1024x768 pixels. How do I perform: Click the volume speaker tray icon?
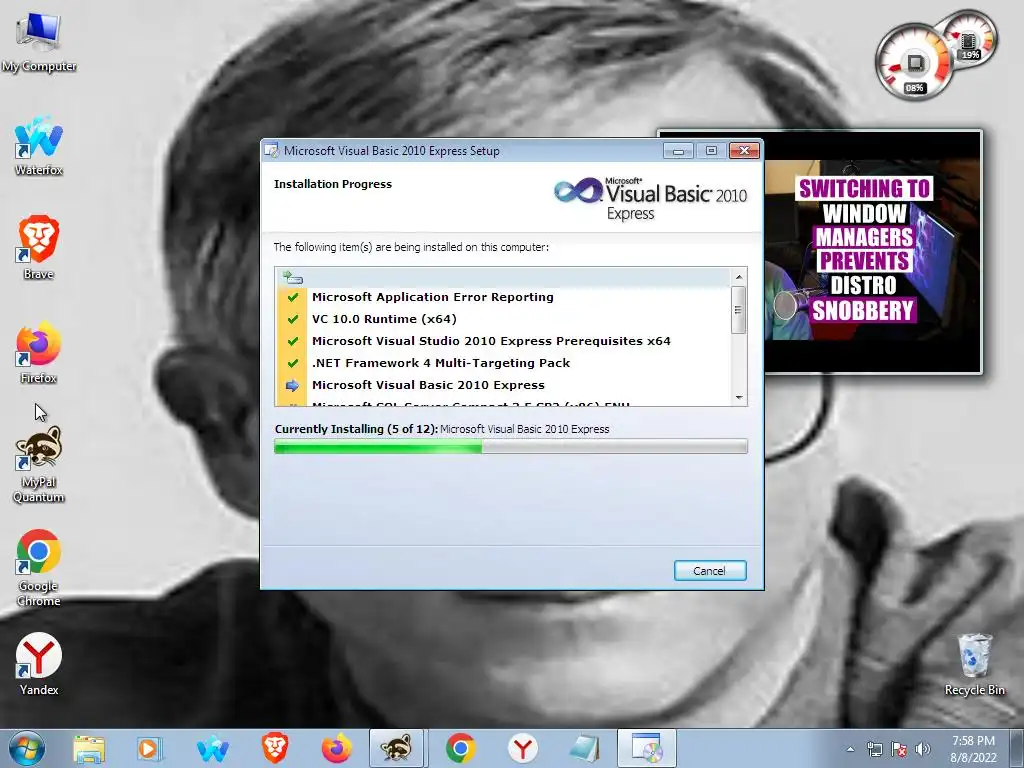tap(922, 750)
